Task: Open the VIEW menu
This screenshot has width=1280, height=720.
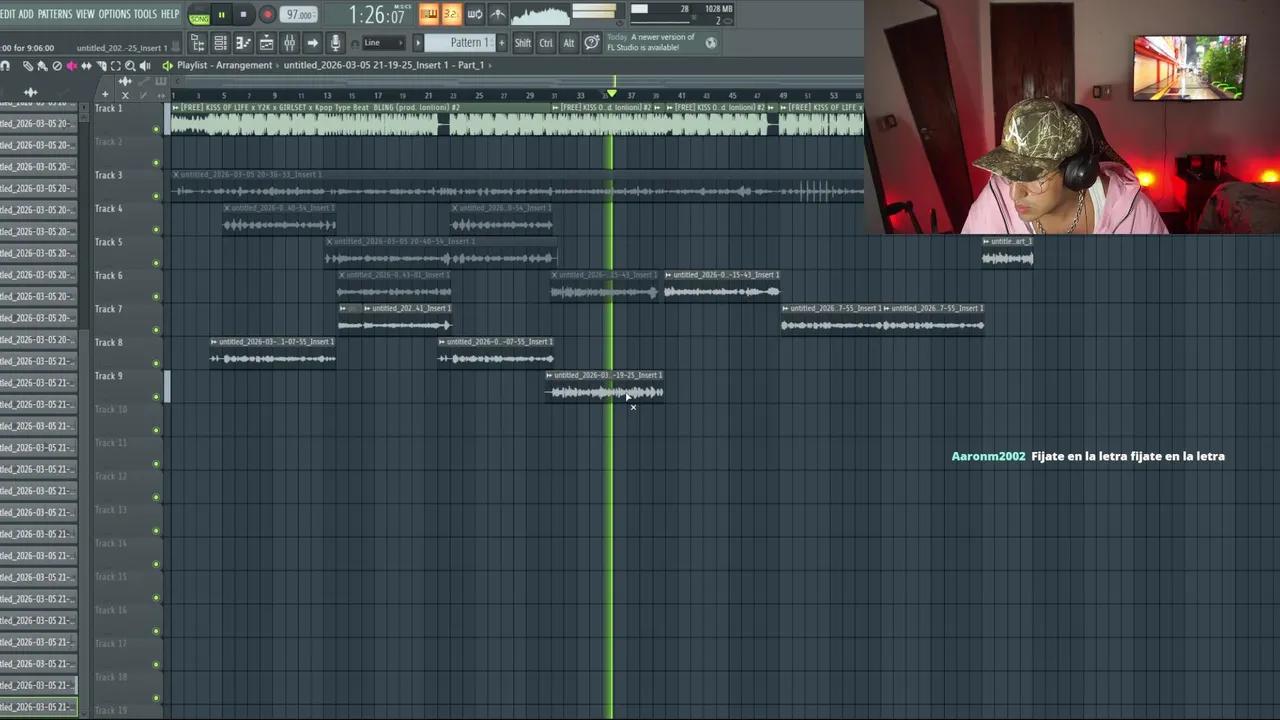Action: pos(85,14)
